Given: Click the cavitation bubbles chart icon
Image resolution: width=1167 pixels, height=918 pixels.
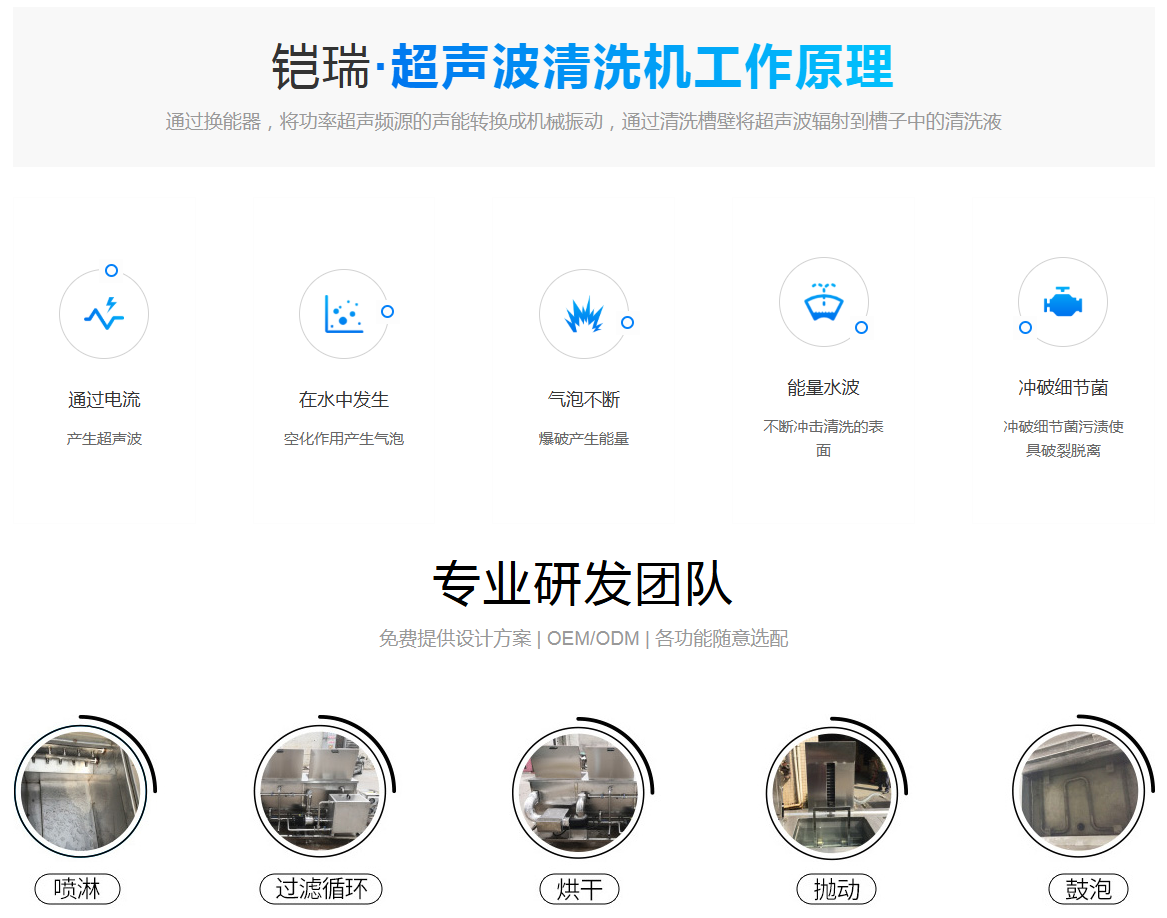Looking at the screenshot, I should click(x=343, y=314).
